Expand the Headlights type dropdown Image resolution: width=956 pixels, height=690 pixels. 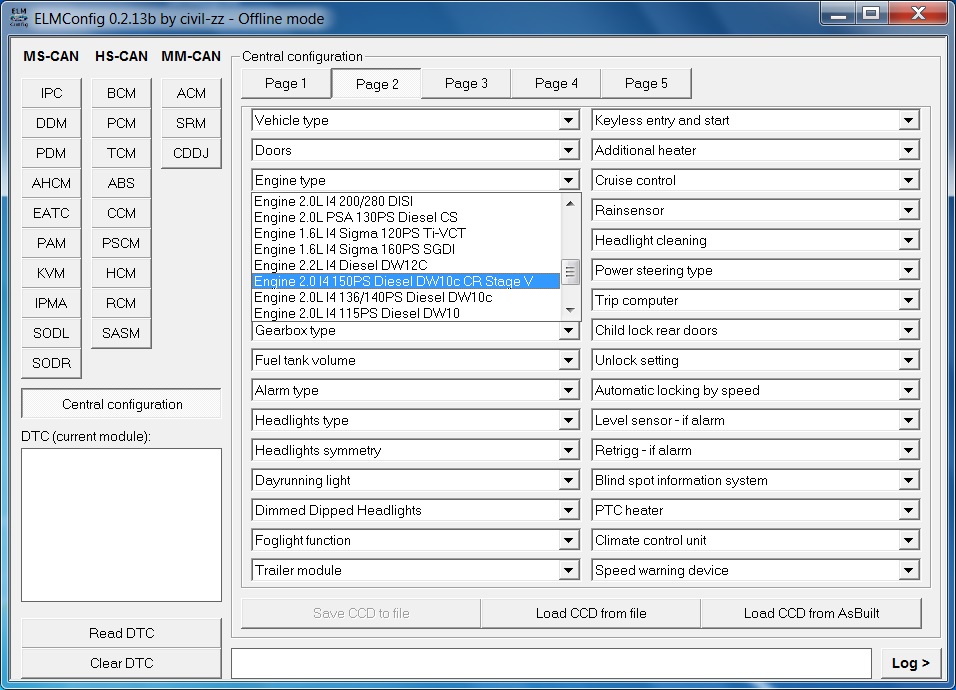[x=569, y=421]
